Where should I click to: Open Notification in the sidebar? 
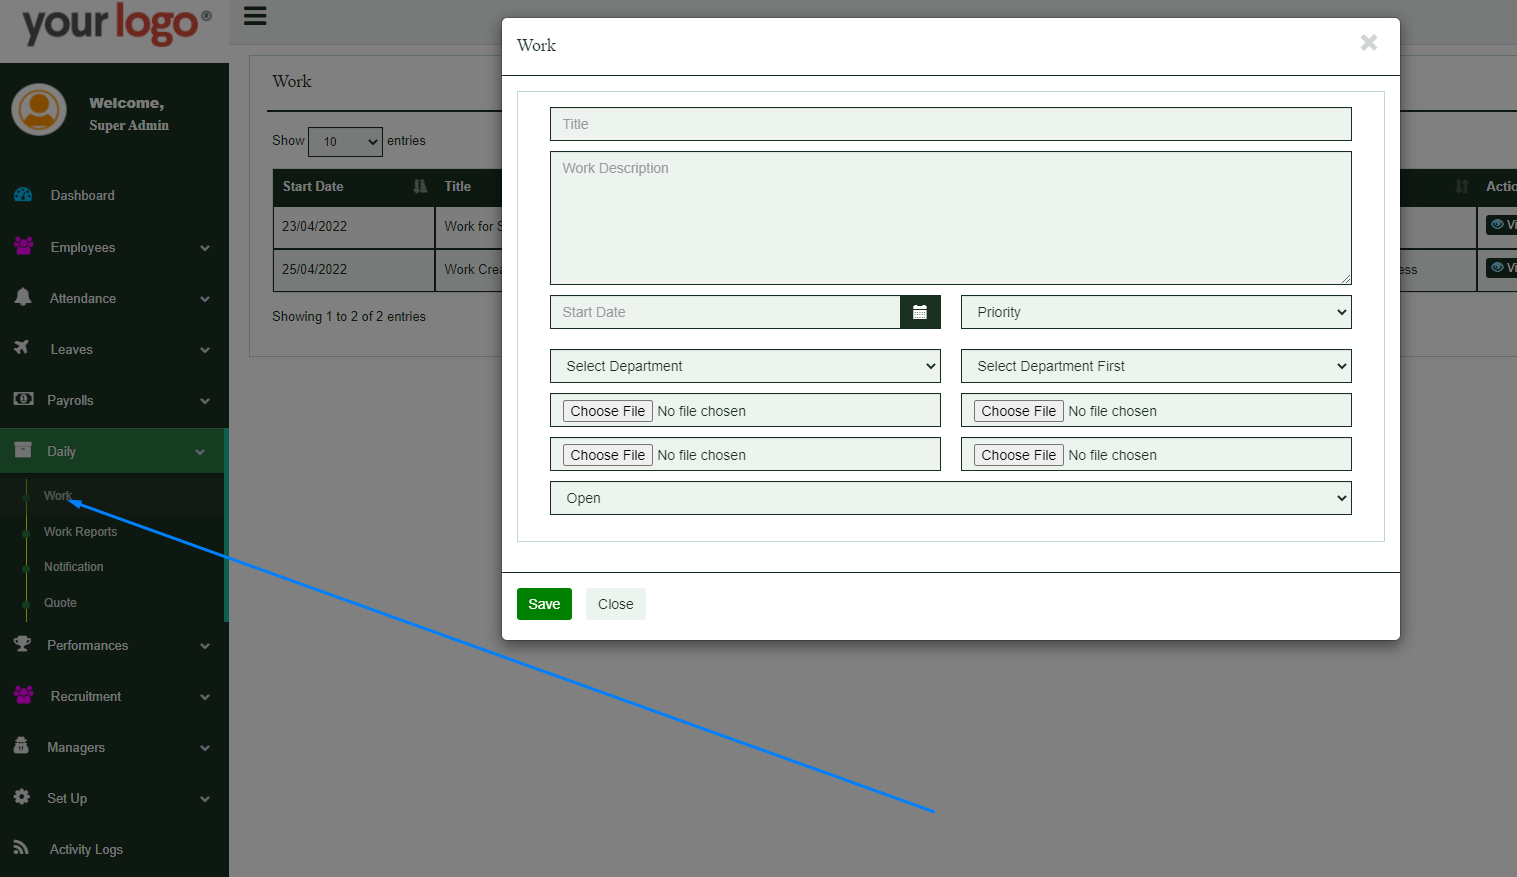(73, 567)
